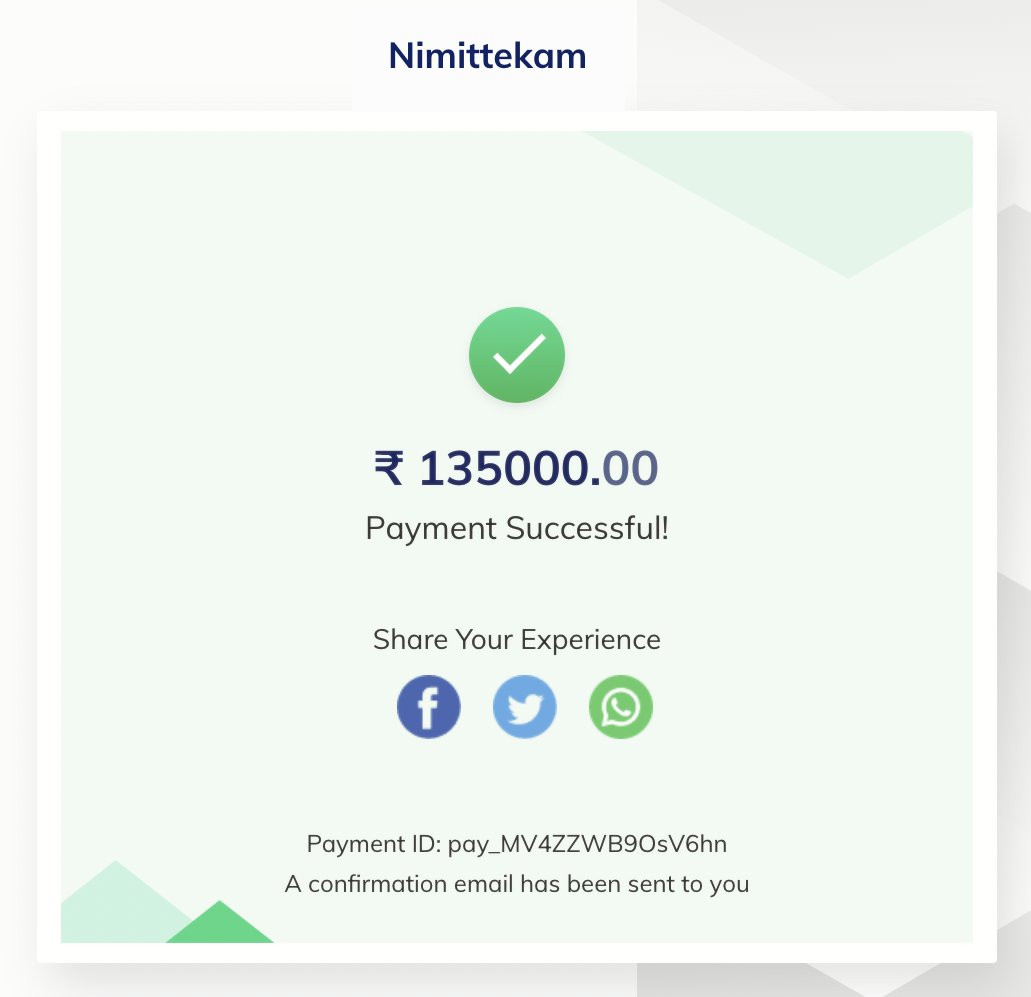Screen dimensions: 1031x997
Task: Click the dark green triangle at card bottom
Action: point(219,927)
